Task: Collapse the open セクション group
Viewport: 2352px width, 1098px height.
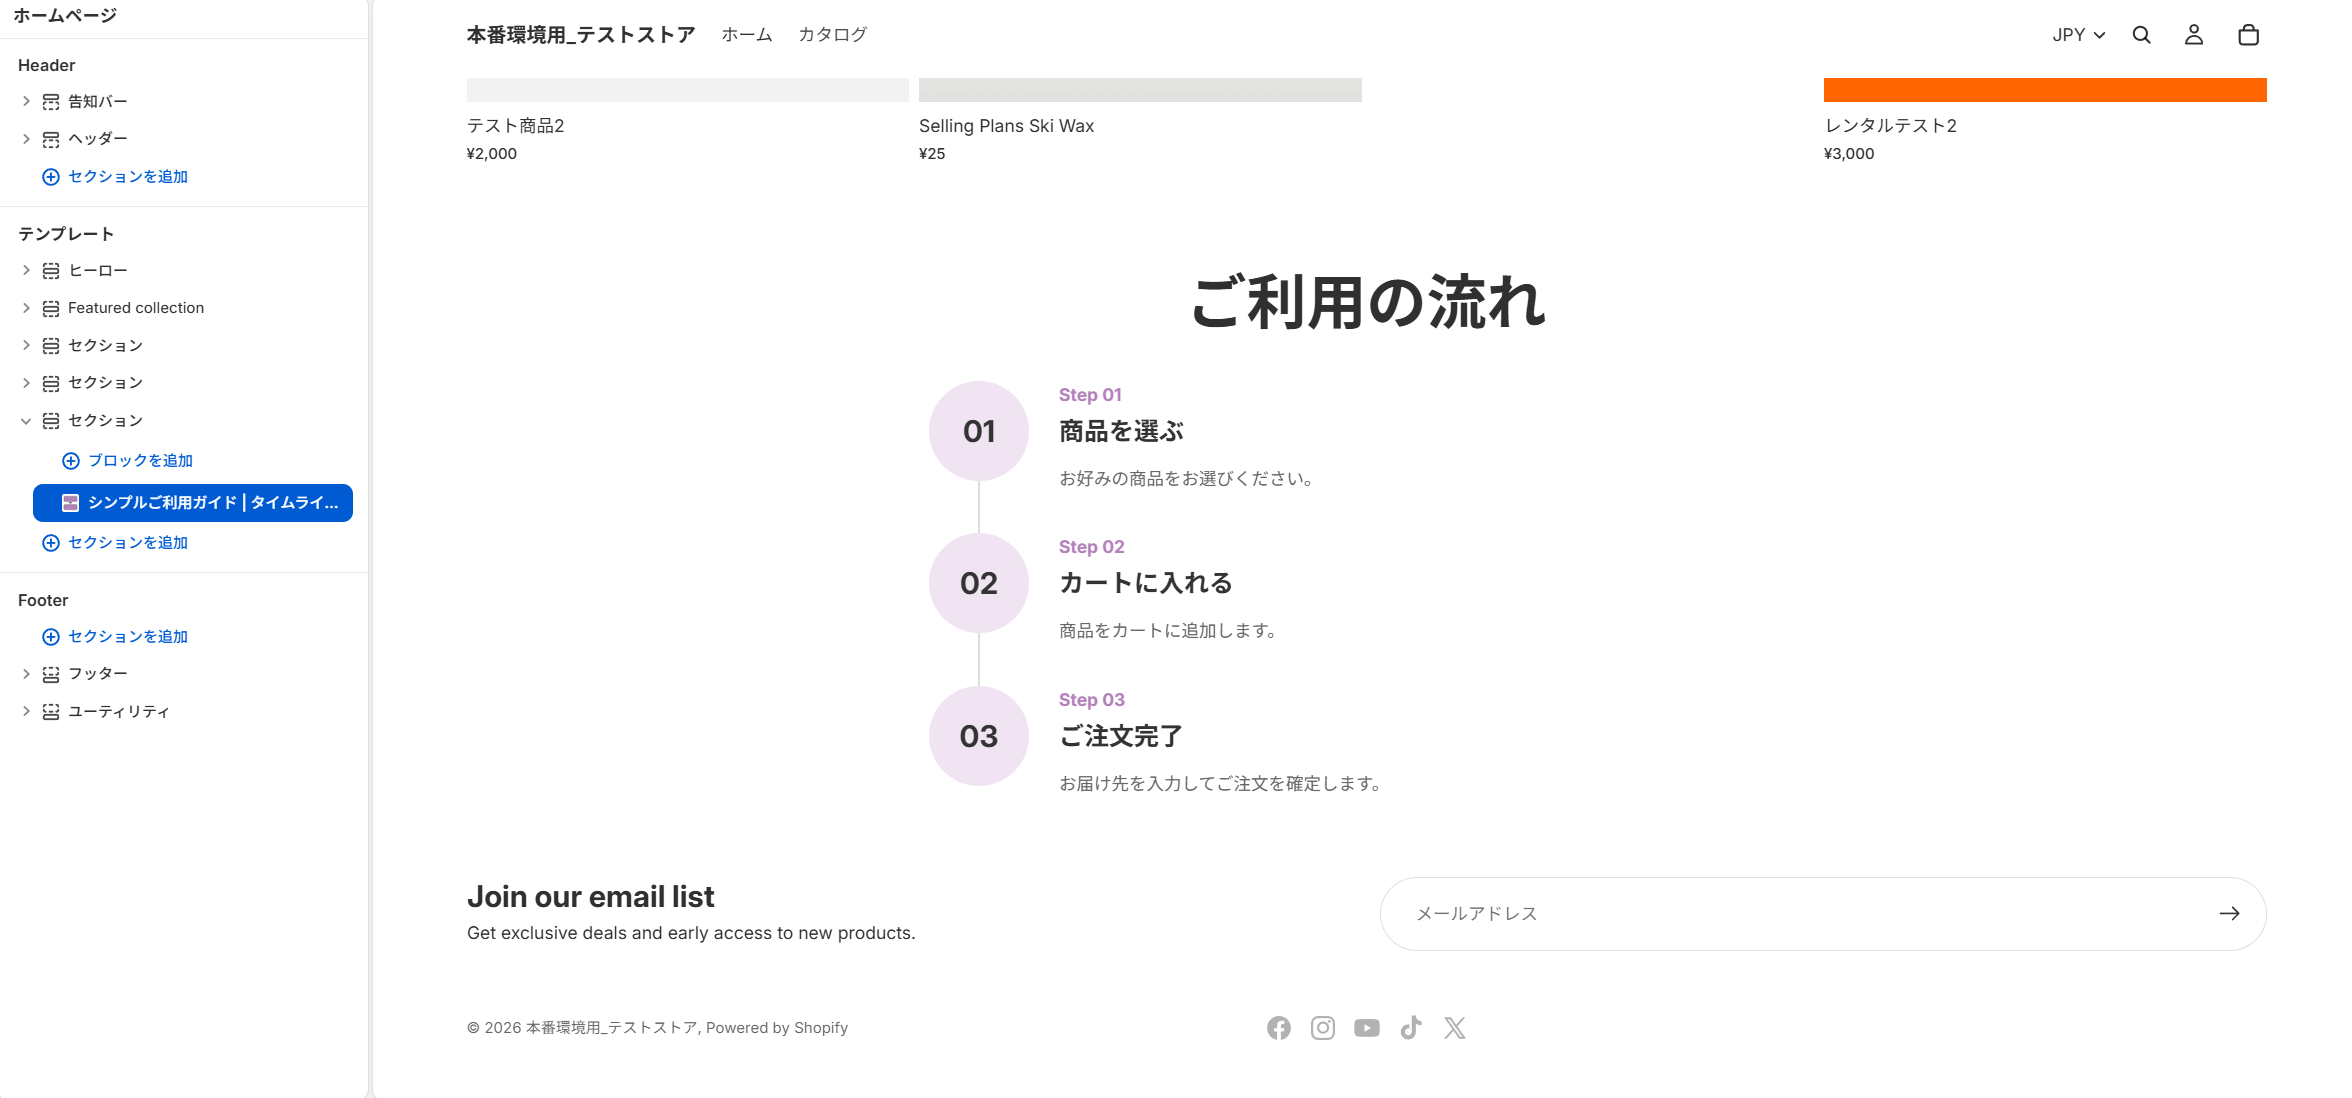Action: coord(25,420)
